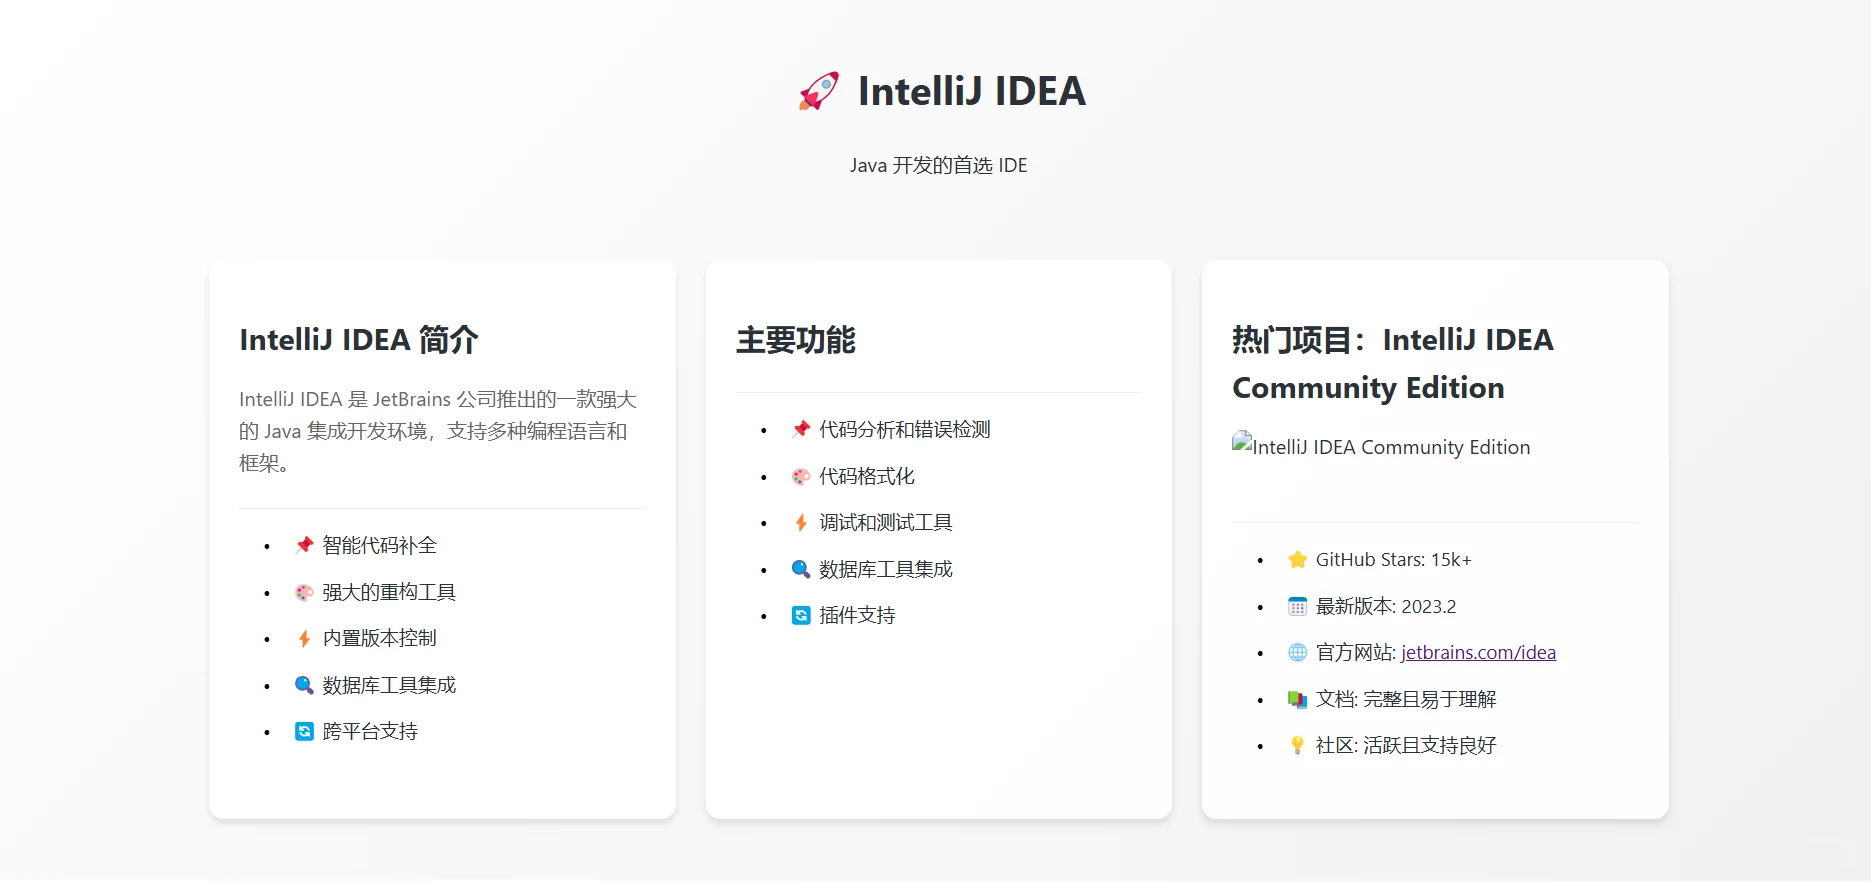The height and width of the screenshot is (882, 1871).
Task: Click the broken IntelliJ IDEA Community Edition image
Action: (x=1381, y=446)
